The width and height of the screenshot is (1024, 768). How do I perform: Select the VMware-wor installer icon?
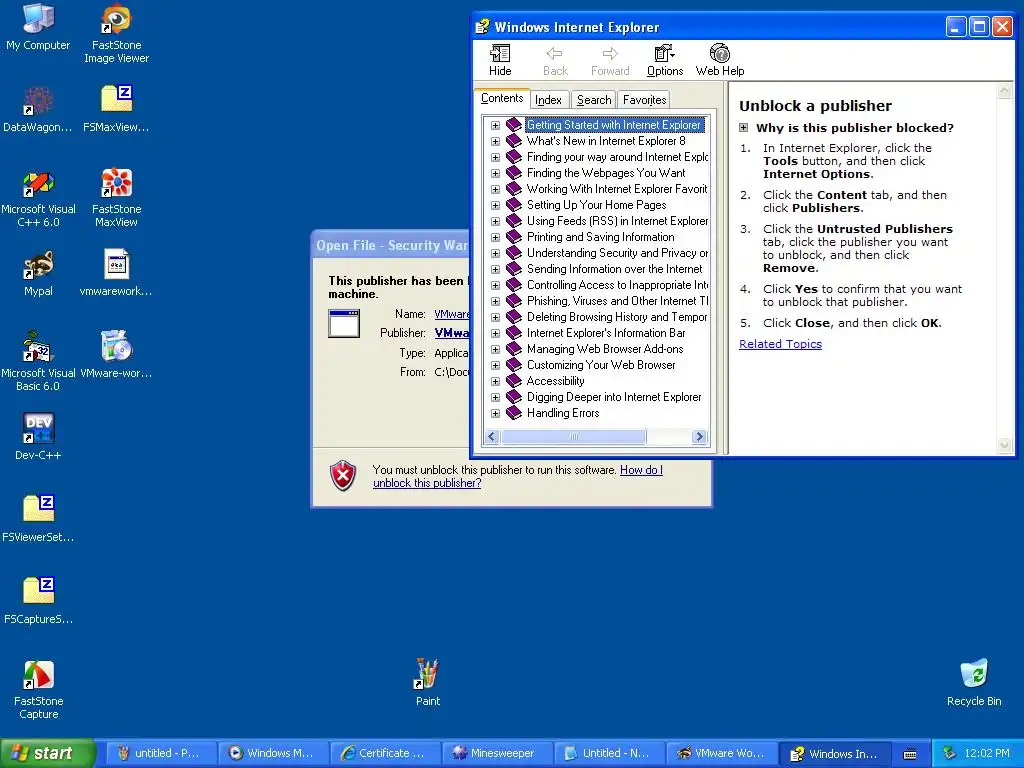pos(116,355)
